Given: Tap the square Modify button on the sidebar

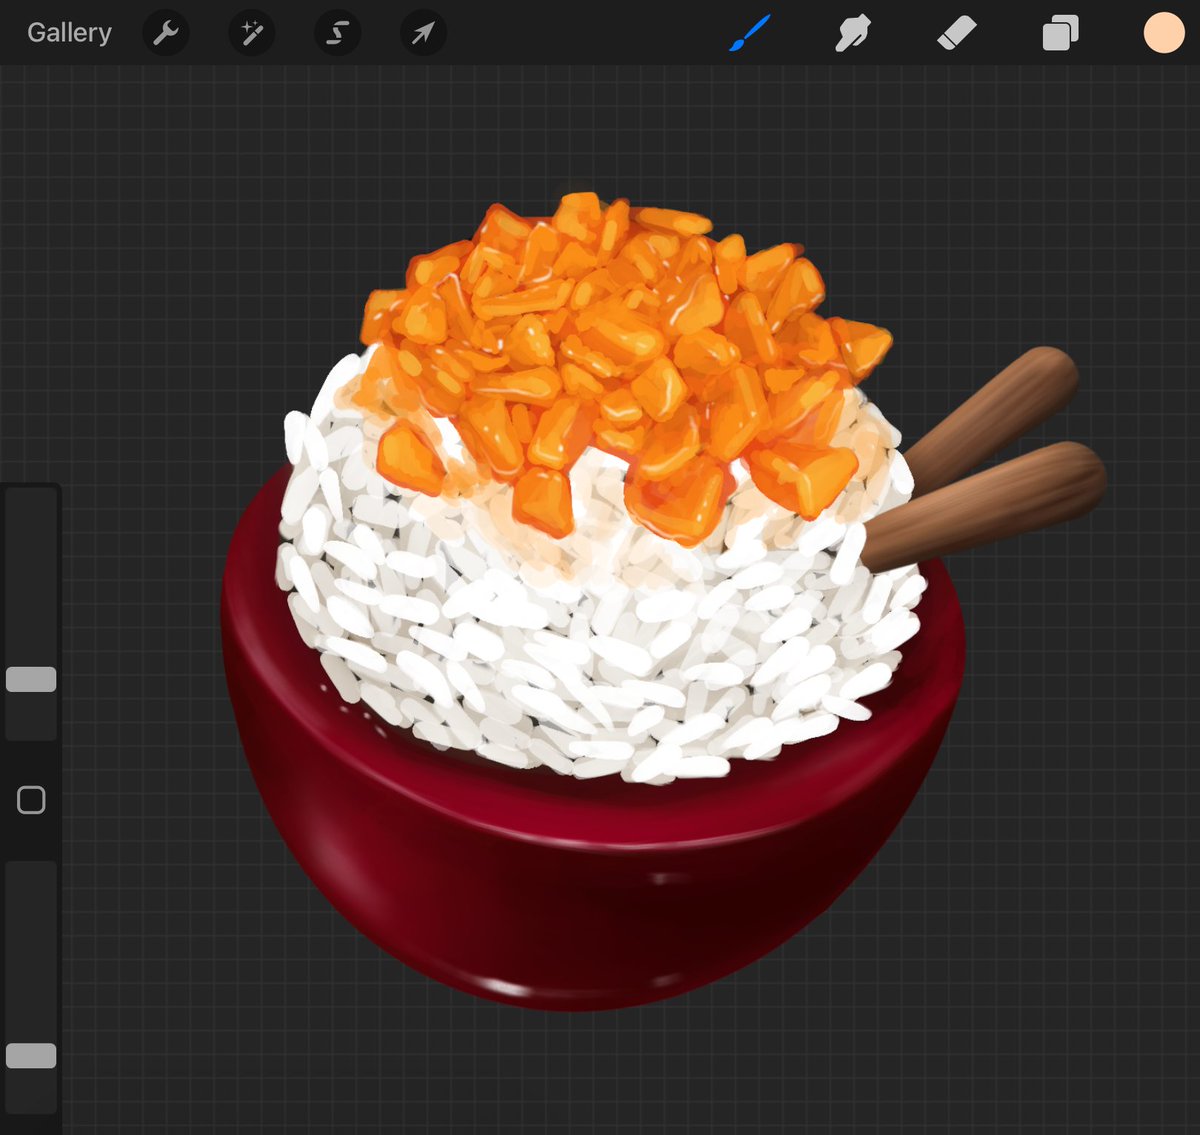Looking at the screenshot, I should (31, 800).
